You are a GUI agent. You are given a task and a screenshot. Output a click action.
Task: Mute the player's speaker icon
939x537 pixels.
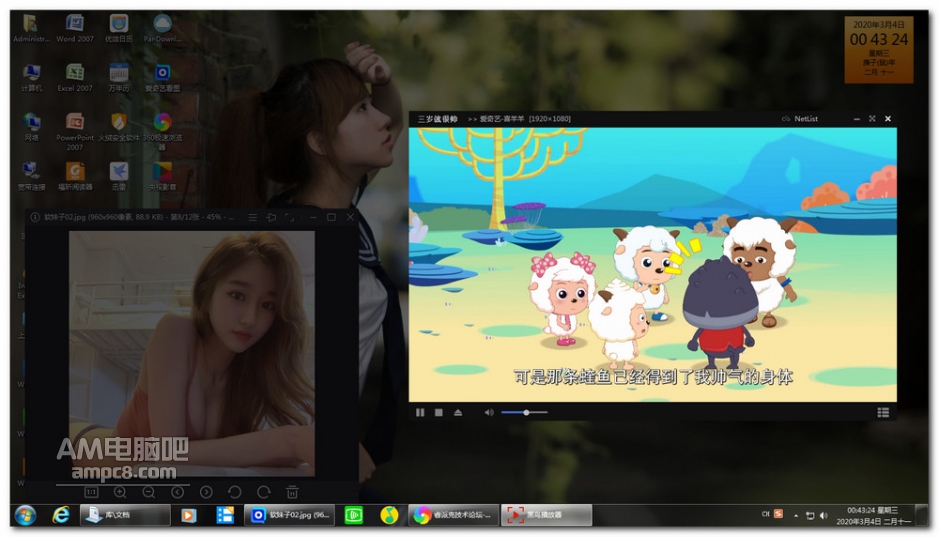489,412
